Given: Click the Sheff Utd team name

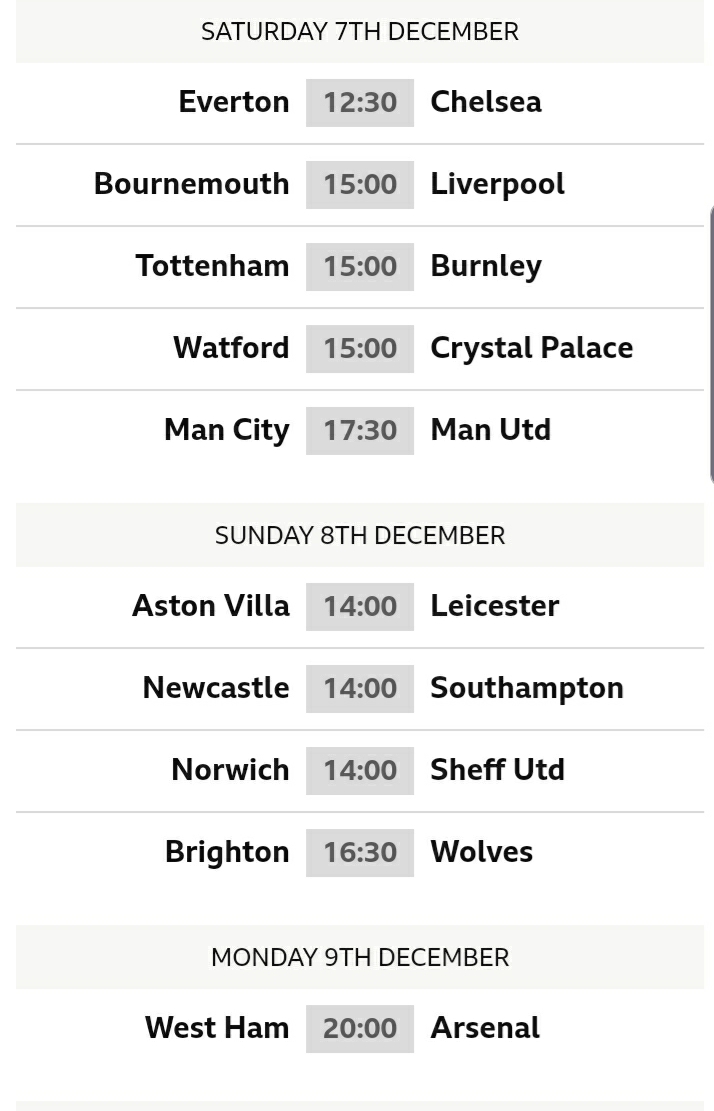Looking at the screenshot, I should 497,770.
